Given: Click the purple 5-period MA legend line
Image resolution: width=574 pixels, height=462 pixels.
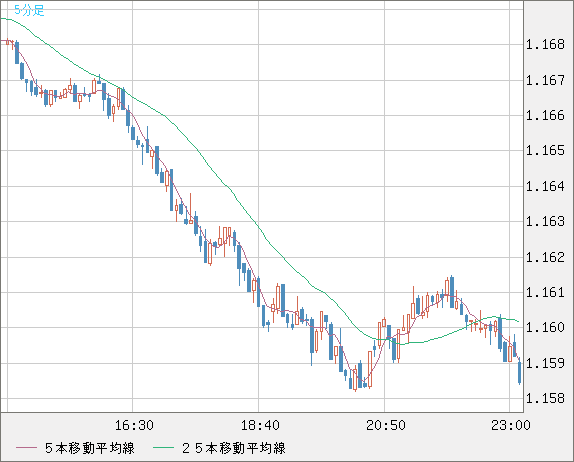Looking at the screenshot, I should pos(26,448).
